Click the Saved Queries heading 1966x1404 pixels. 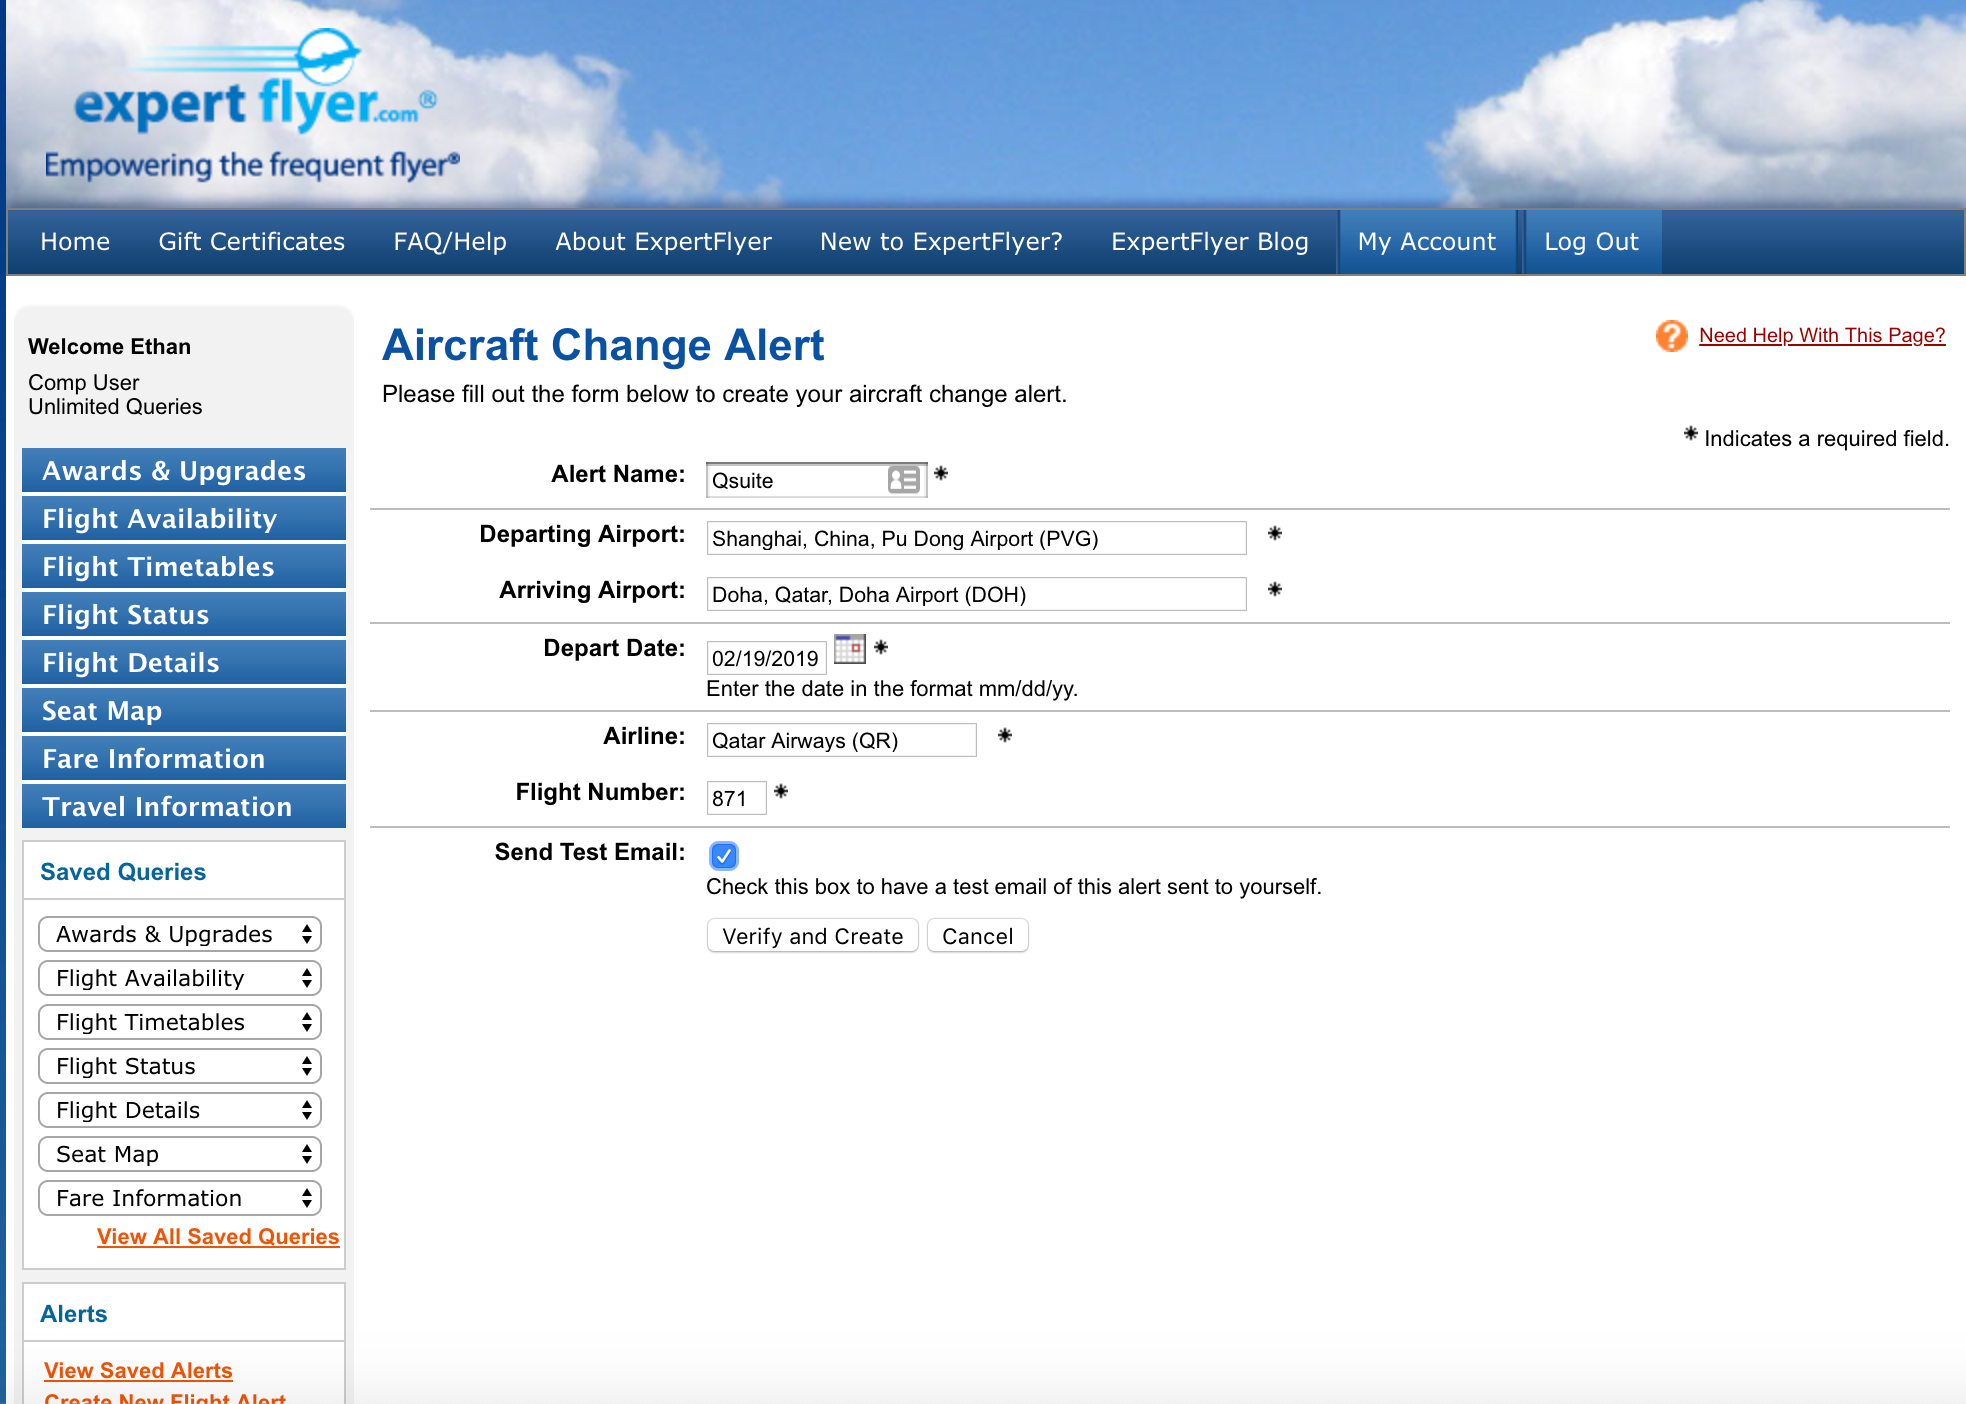coord(123,872)
